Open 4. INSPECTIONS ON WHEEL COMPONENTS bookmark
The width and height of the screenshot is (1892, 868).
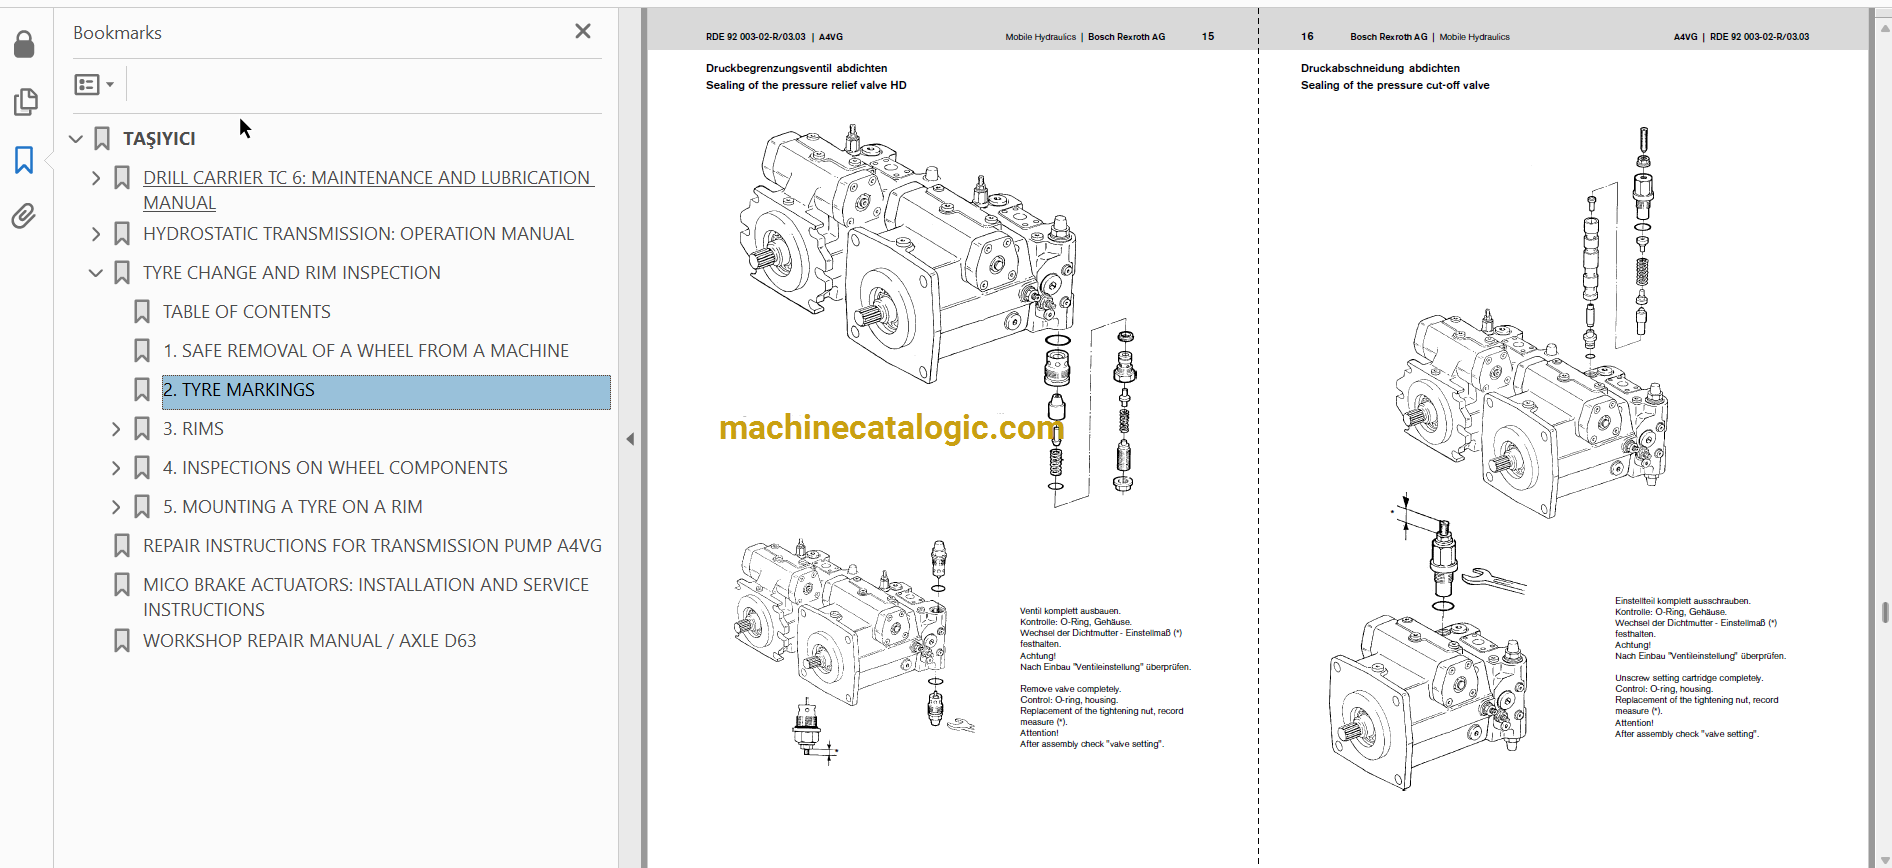click(335, 468)
